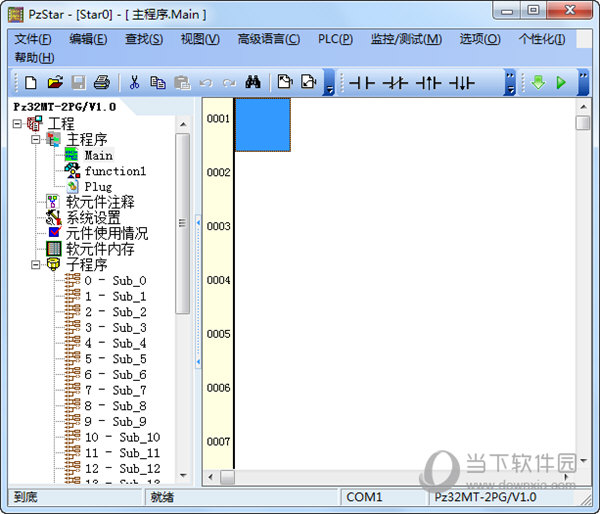Image resolution: width=600 pixels, height=514 pixels.
Task: Click the Copy toolbar icon
Action: pos(158,83)
